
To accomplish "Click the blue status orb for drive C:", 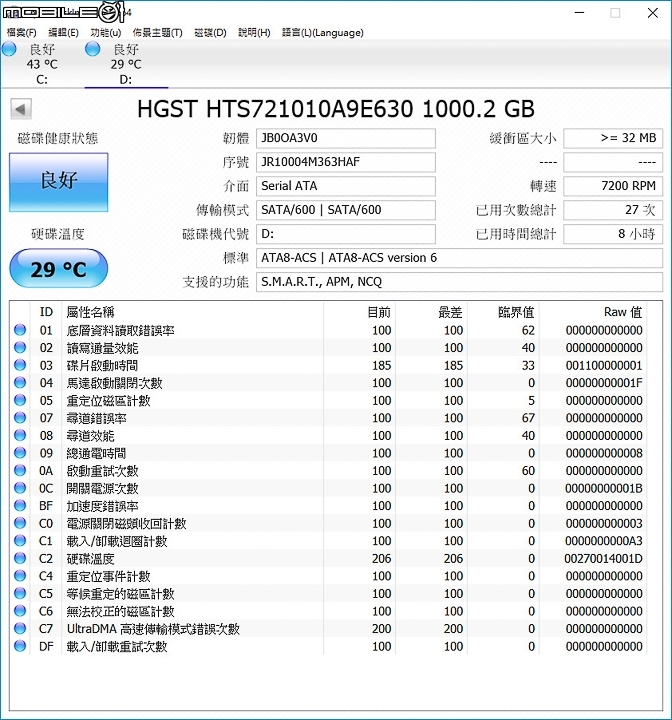I will pos(10,49).
